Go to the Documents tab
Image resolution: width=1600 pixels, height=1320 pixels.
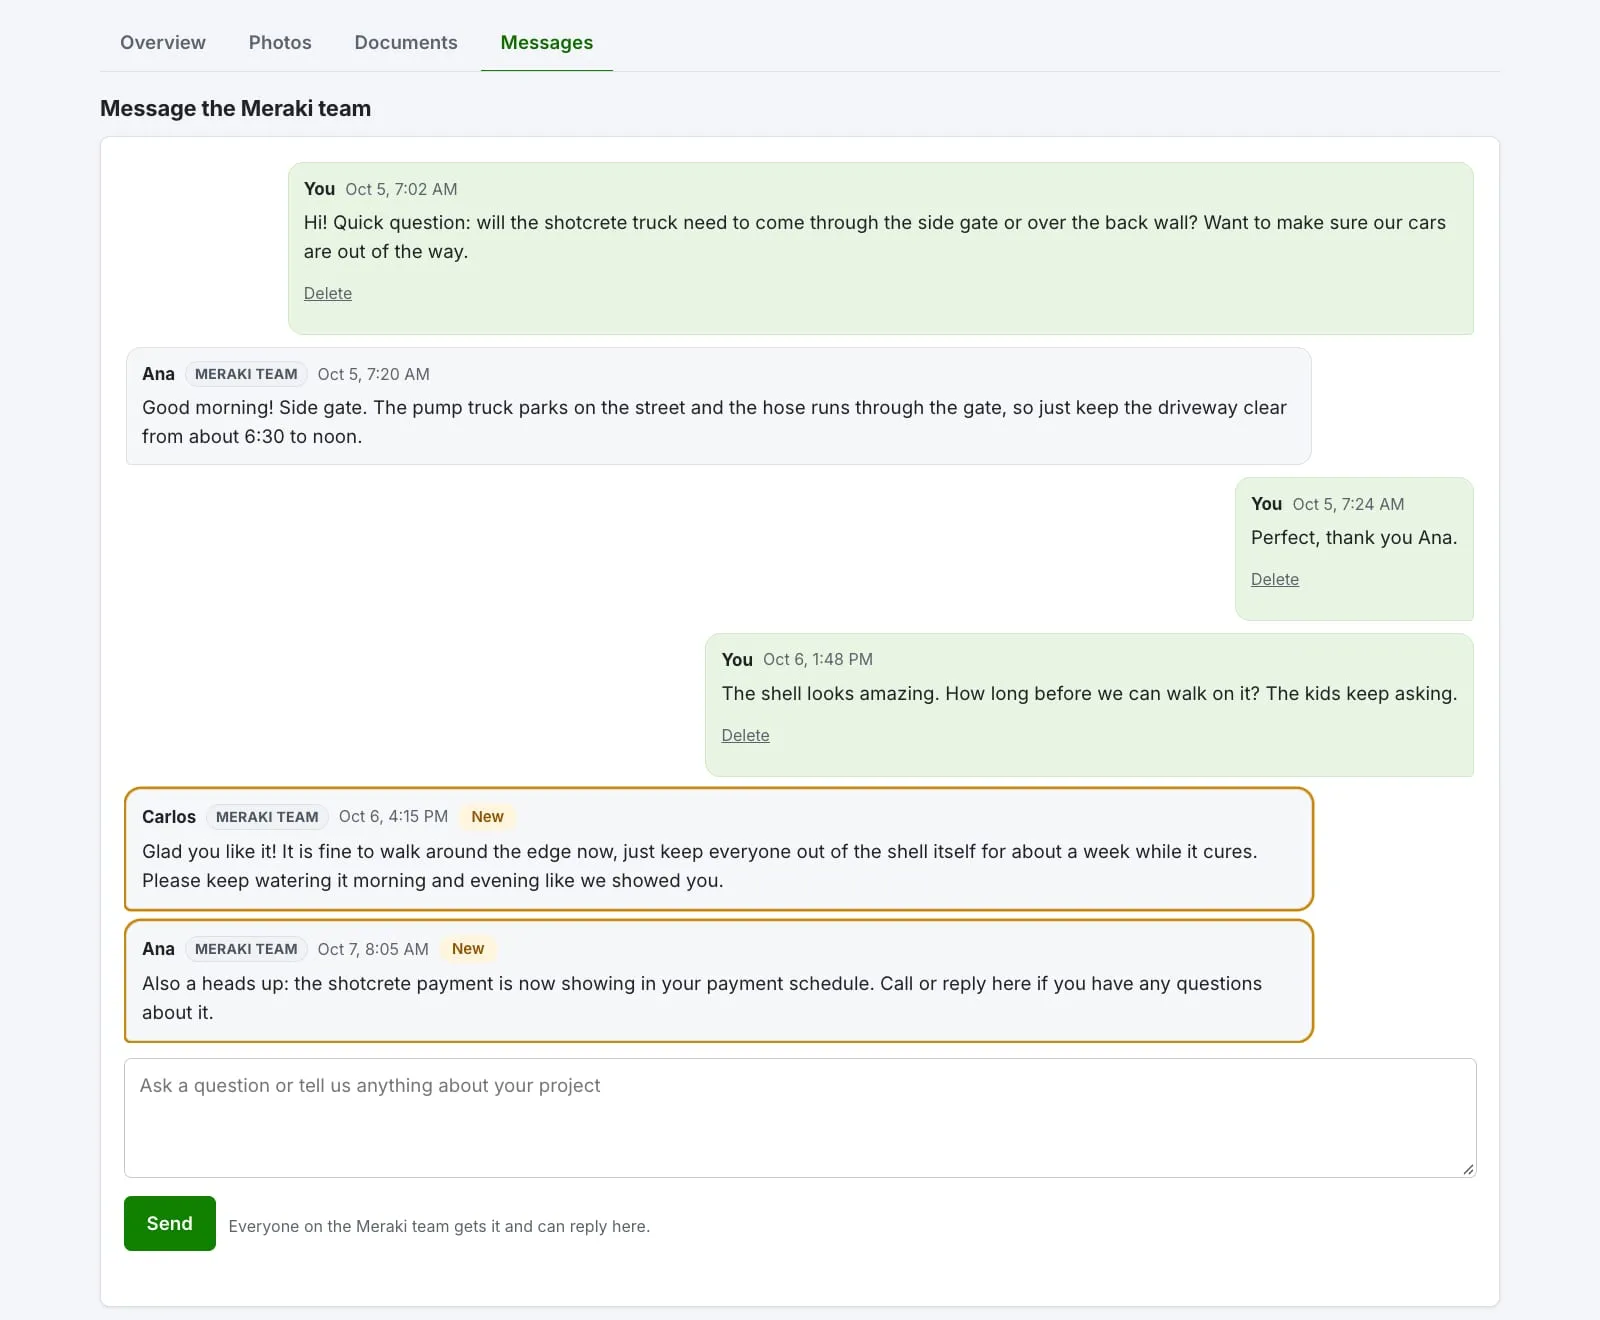[405, 43]
